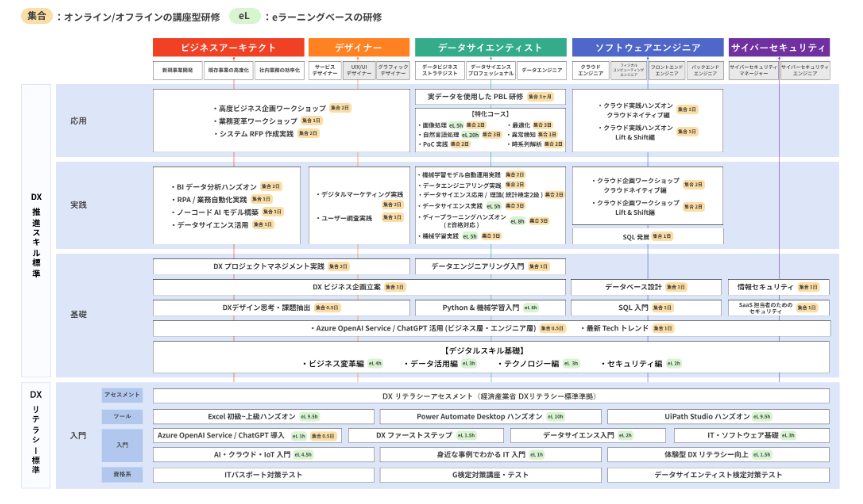Click the SQL 入門 course box
The width and height of the screenshot is (863, 504).
(x=647, y=308)
